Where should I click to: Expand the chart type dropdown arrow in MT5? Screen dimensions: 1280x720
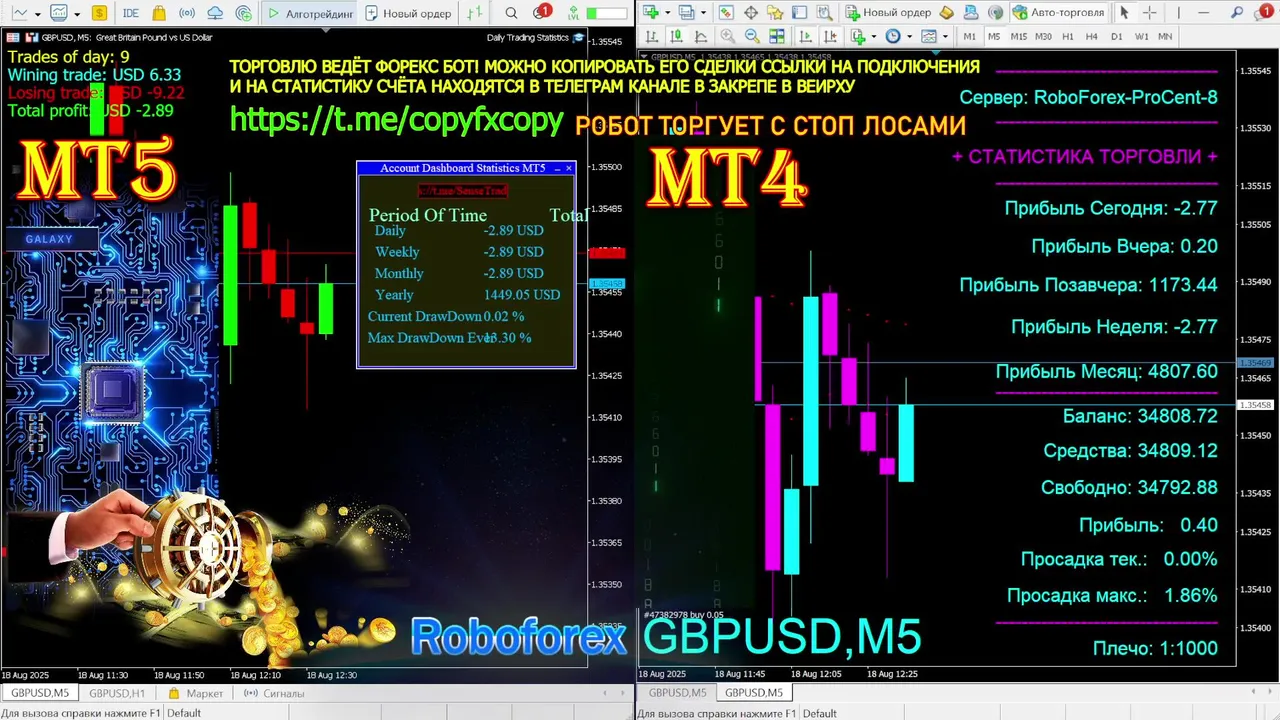38,14
